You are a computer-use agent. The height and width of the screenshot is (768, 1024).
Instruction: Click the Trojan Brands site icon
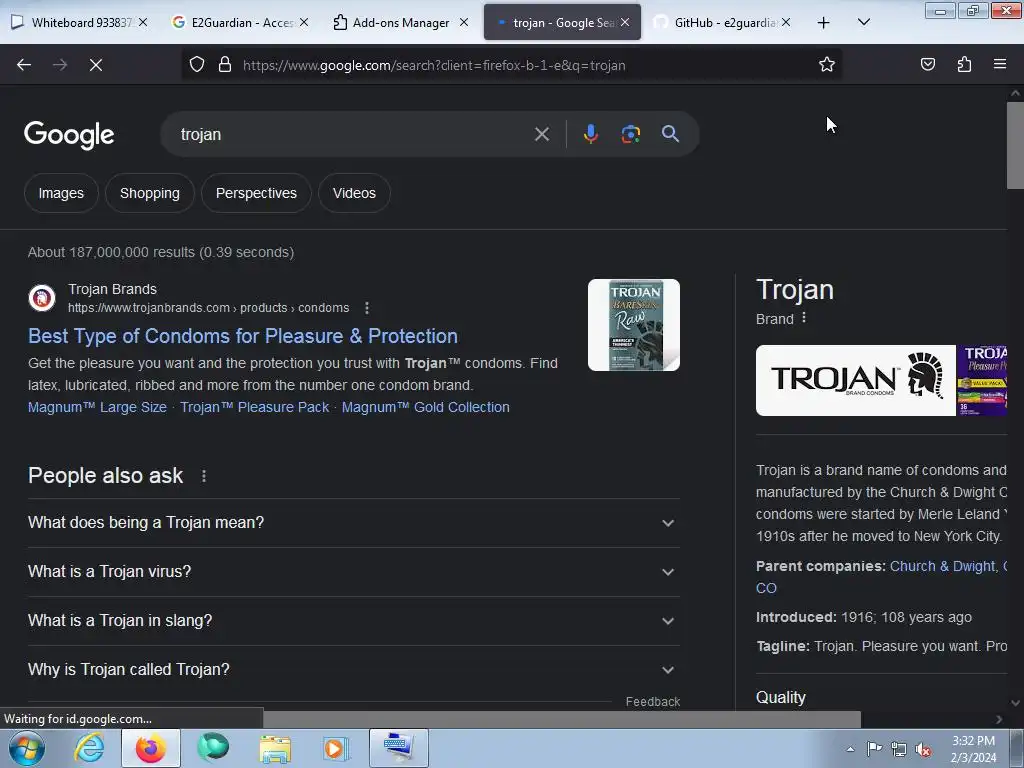42,298
